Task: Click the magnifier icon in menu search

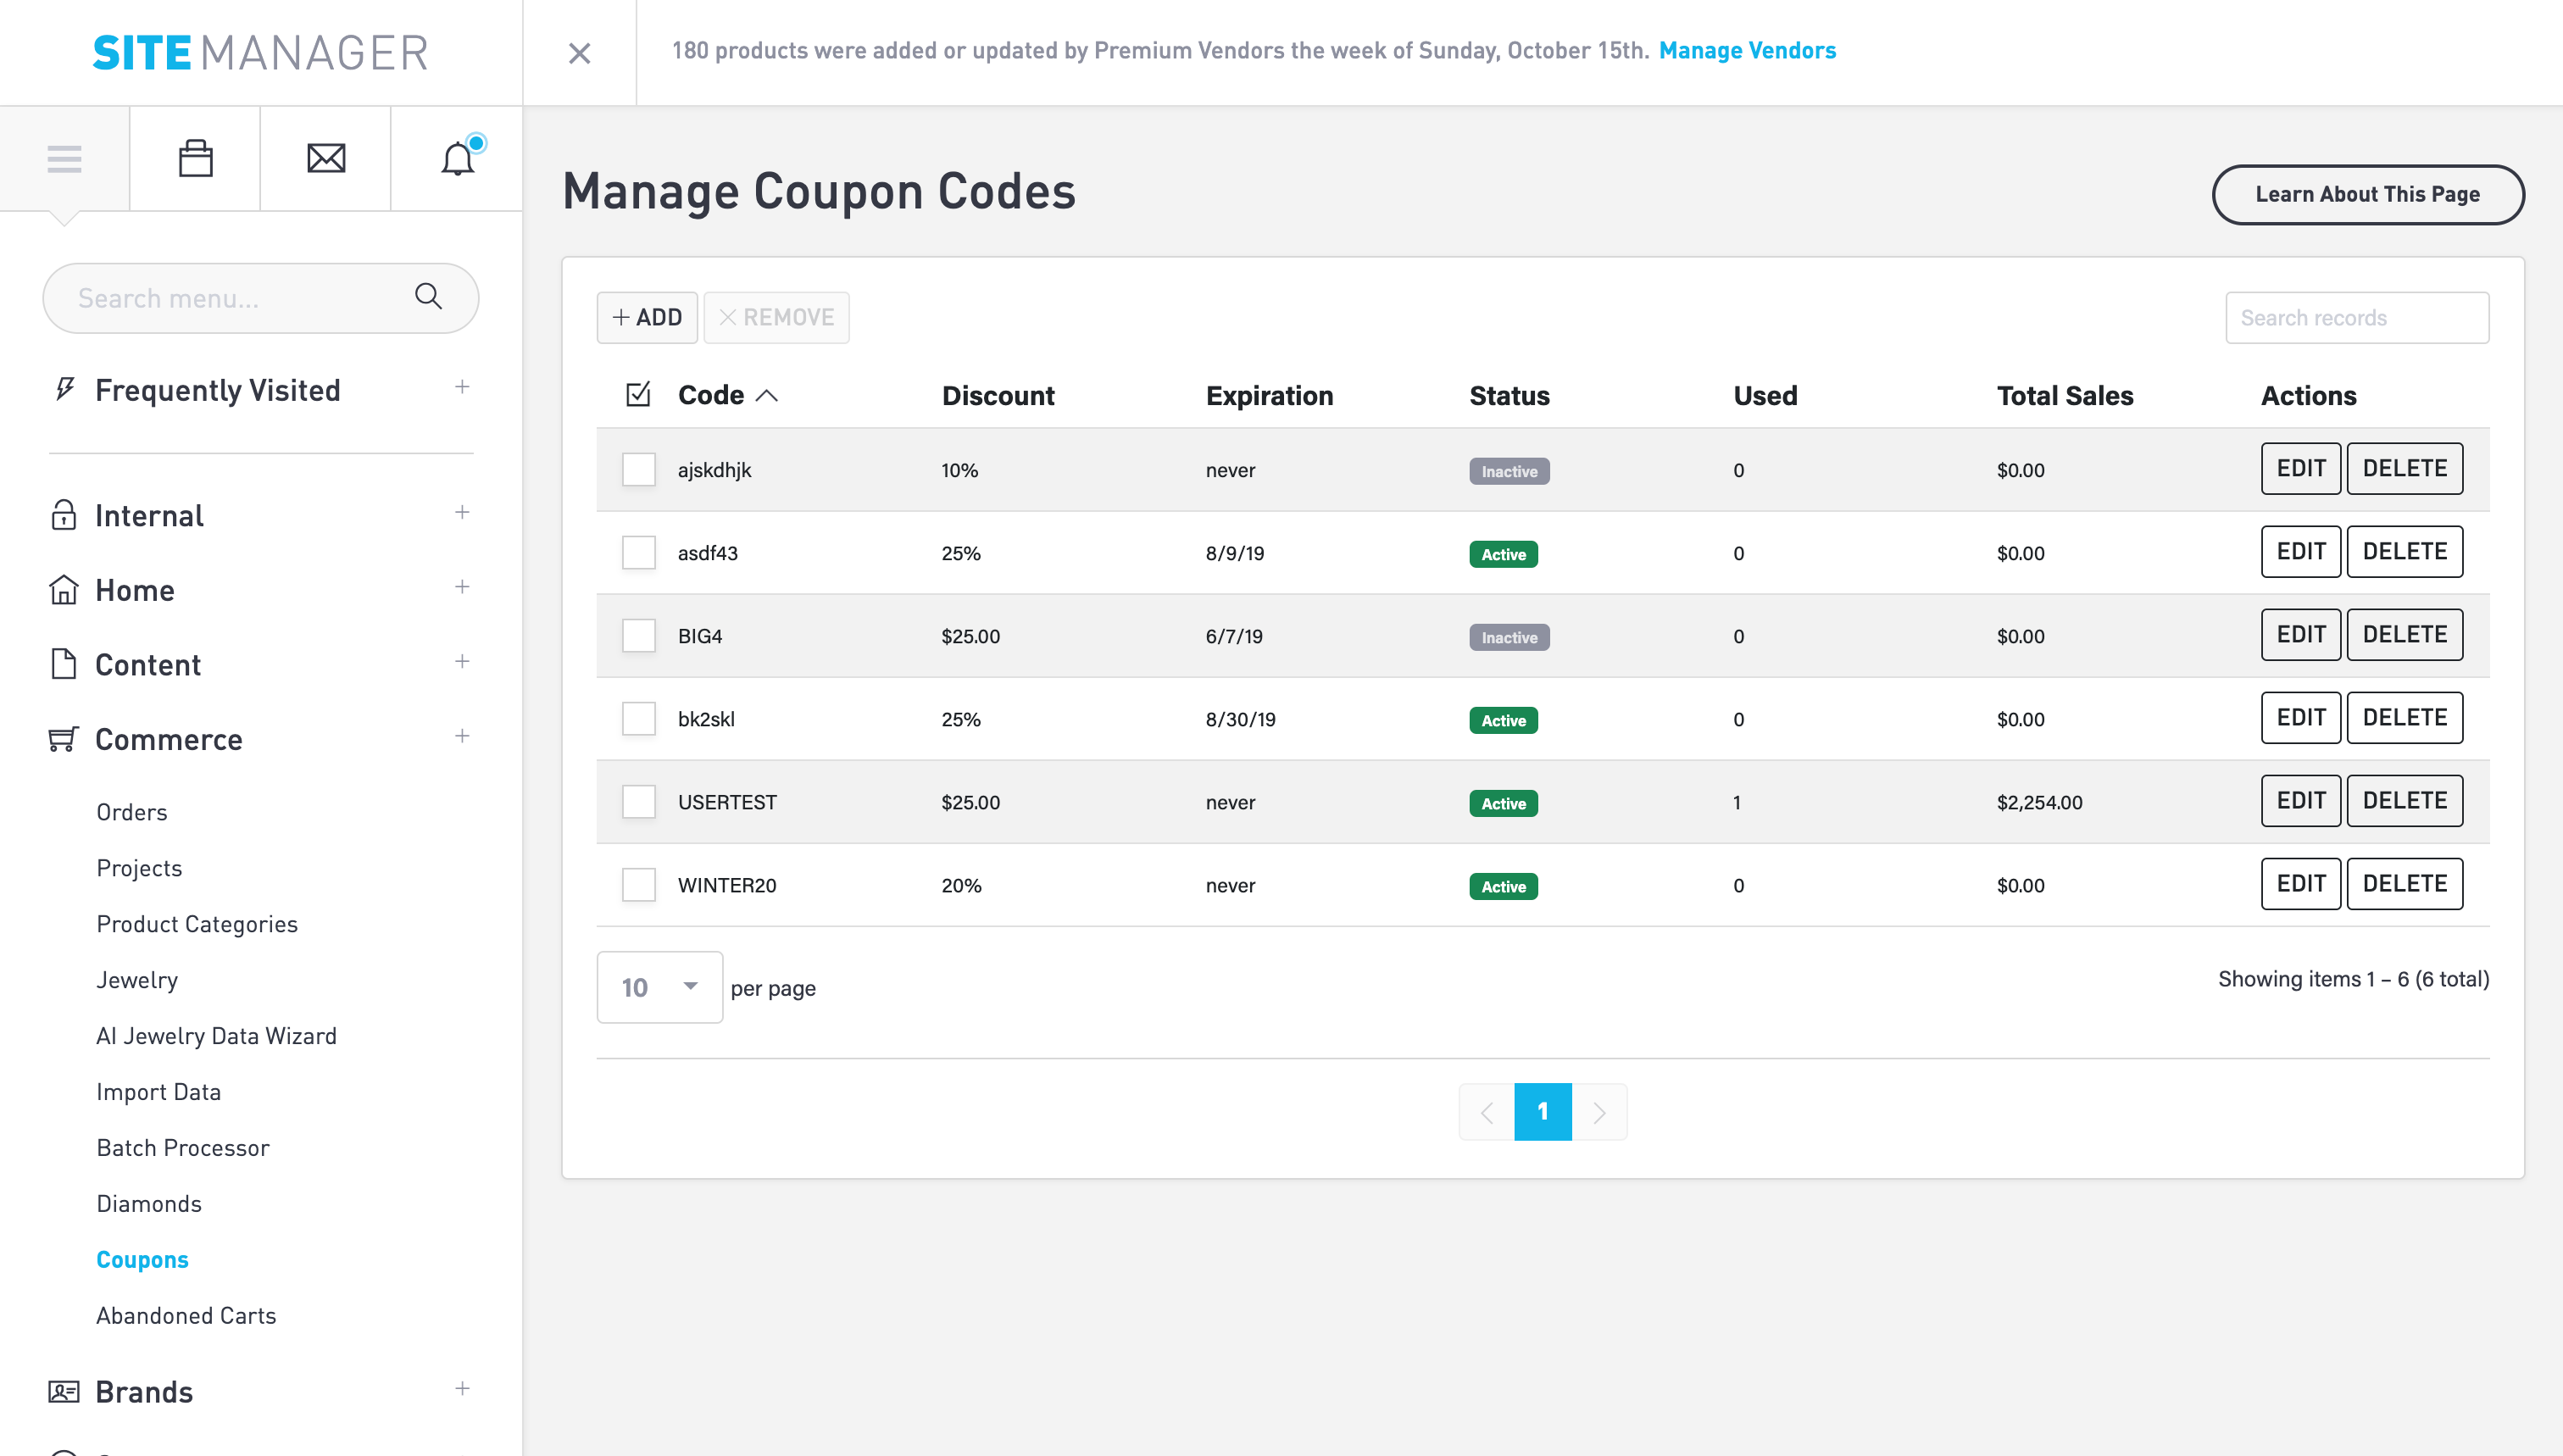Action: 428,296
